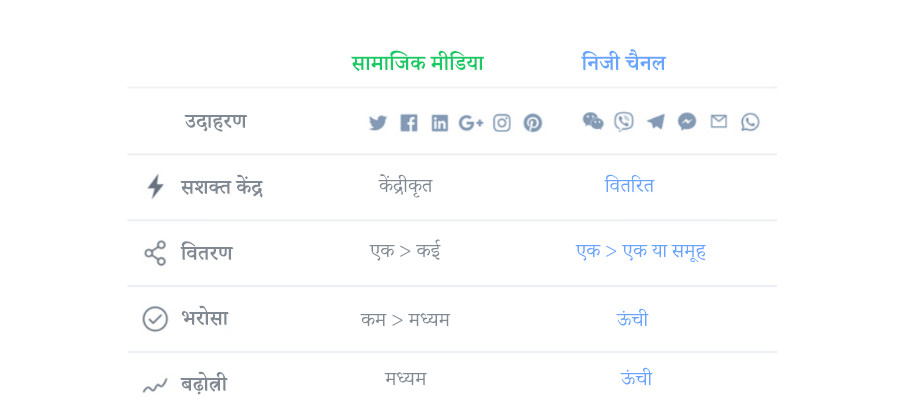900x419 pixels.
Task: Click the checkmark circle beside भरोसा
Action: pos(155,319)
